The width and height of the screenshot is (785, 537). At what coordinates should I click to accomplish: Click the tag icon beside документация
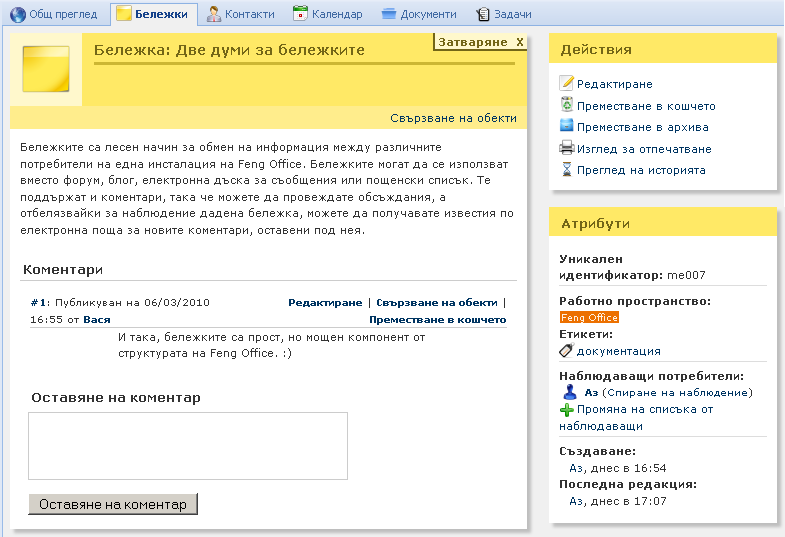[567, 351]
